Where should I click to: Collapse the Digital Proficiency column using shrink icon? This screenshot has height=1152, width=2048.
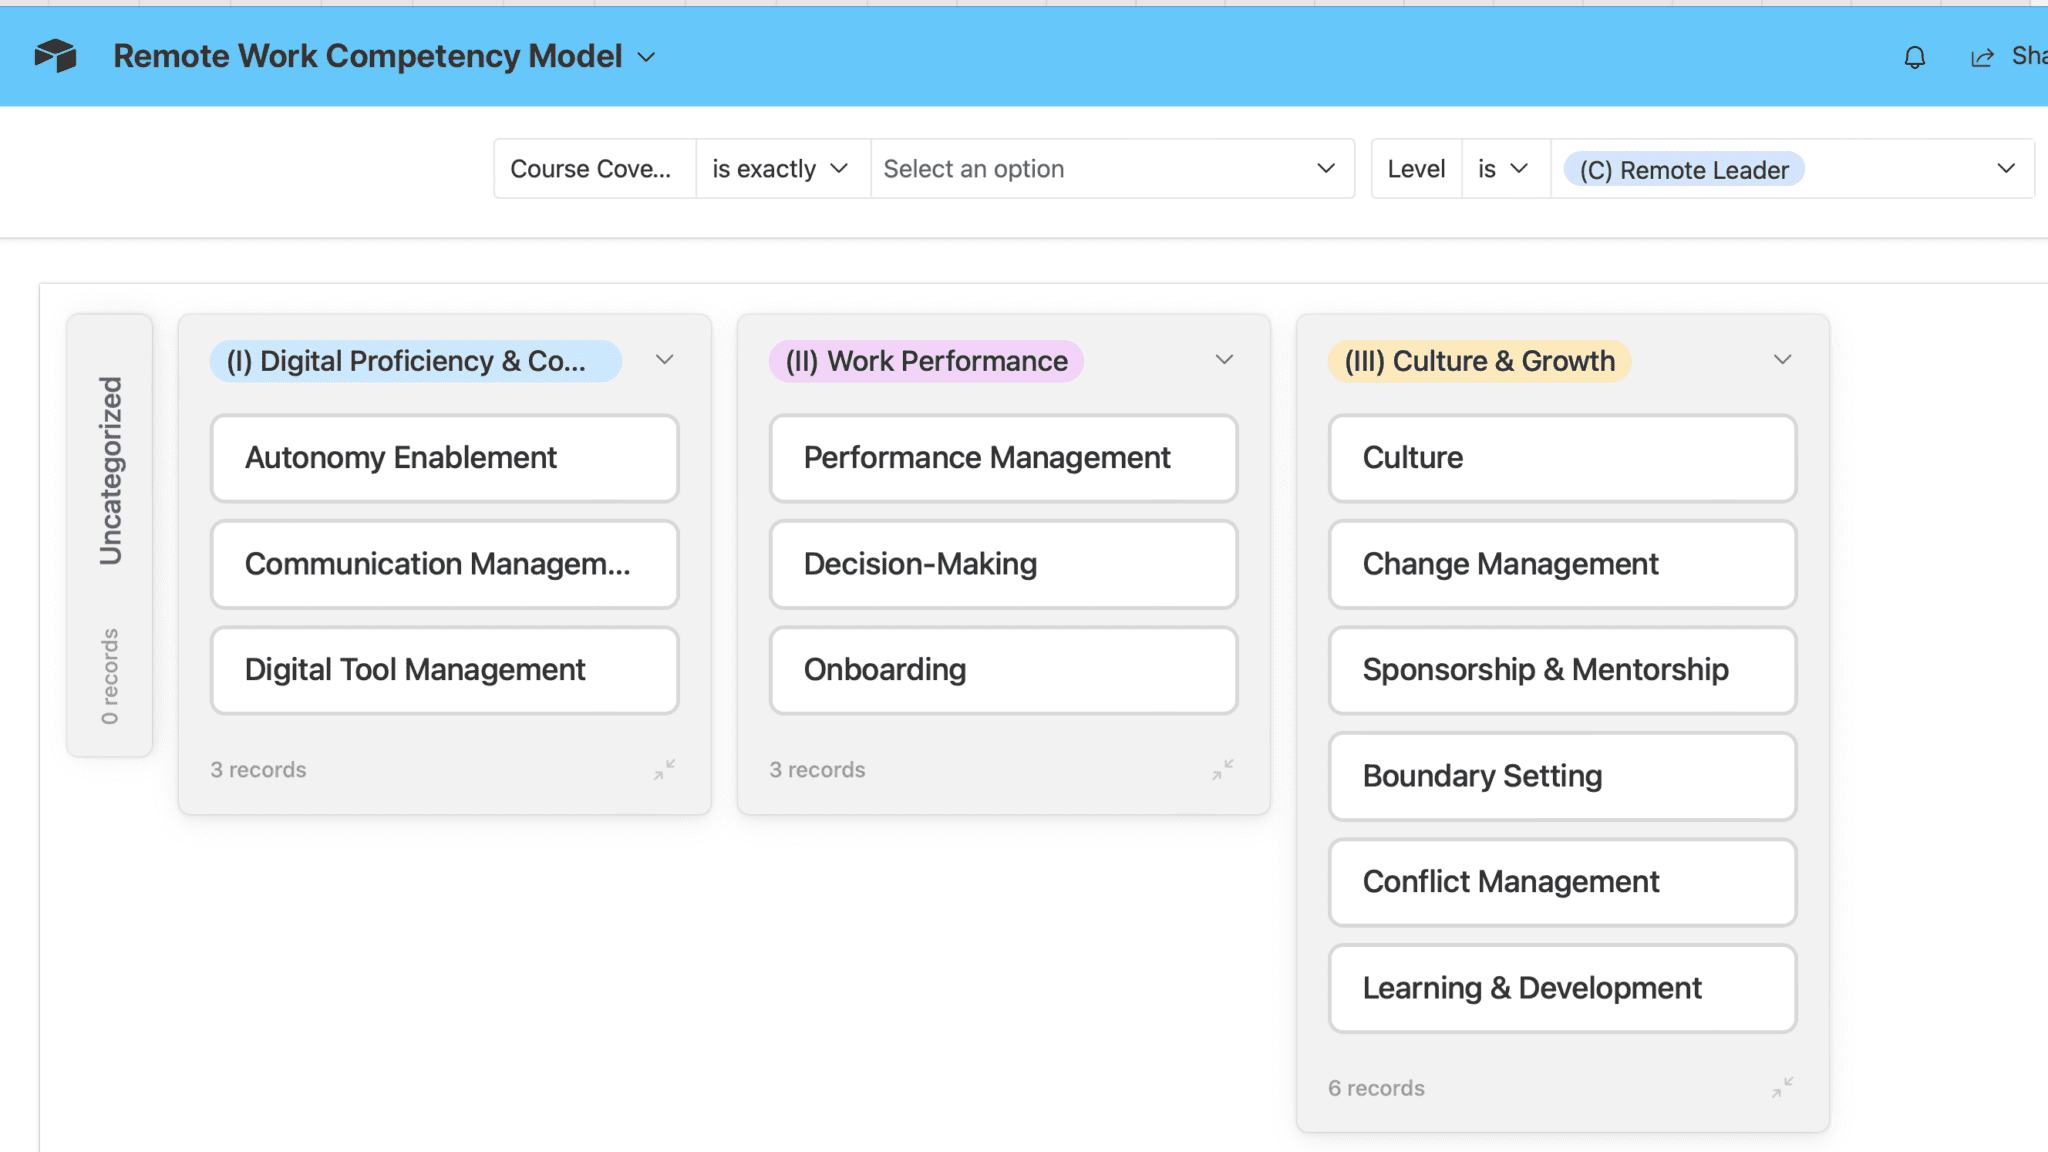[663, 770]
